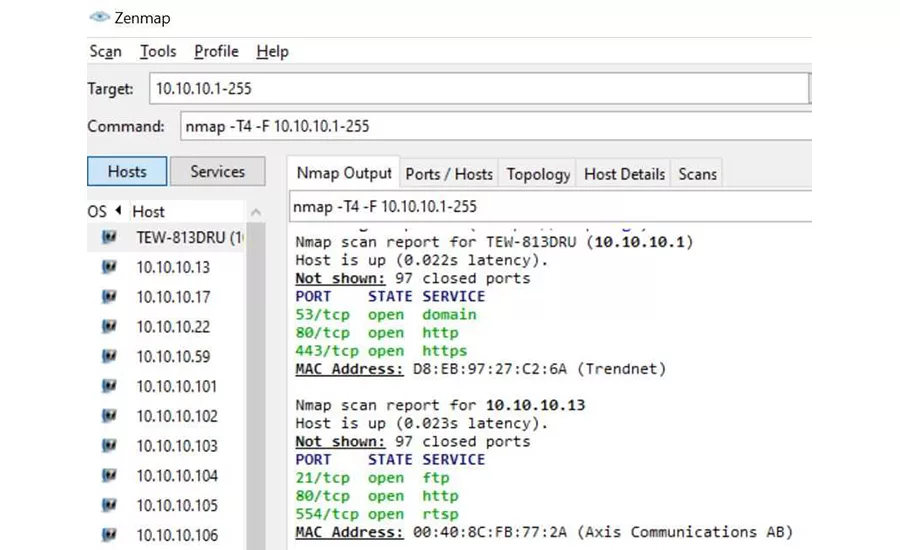Click the '443/tcp open https' output line
The width and height of the screenshot is (900, 550).
382,351
